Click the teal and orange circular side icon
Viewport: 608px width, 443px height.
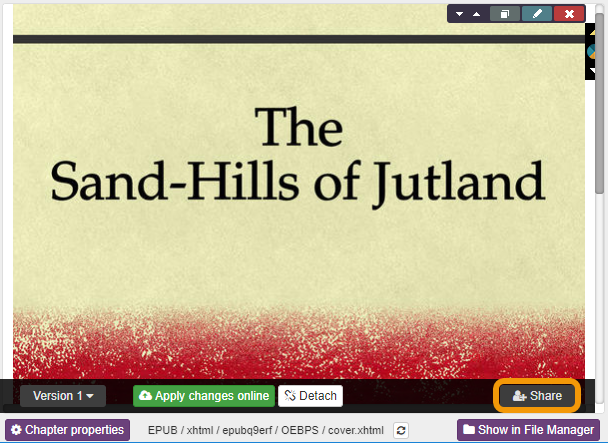point(590,51)
